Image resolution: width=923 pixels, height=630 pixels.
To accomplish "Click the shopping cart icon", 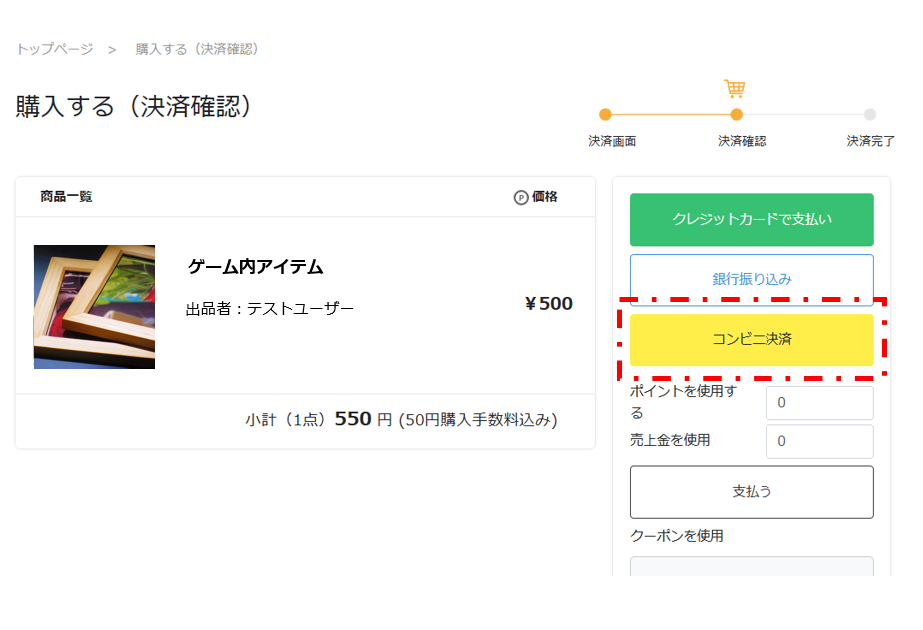I will (x=735, y=89).
